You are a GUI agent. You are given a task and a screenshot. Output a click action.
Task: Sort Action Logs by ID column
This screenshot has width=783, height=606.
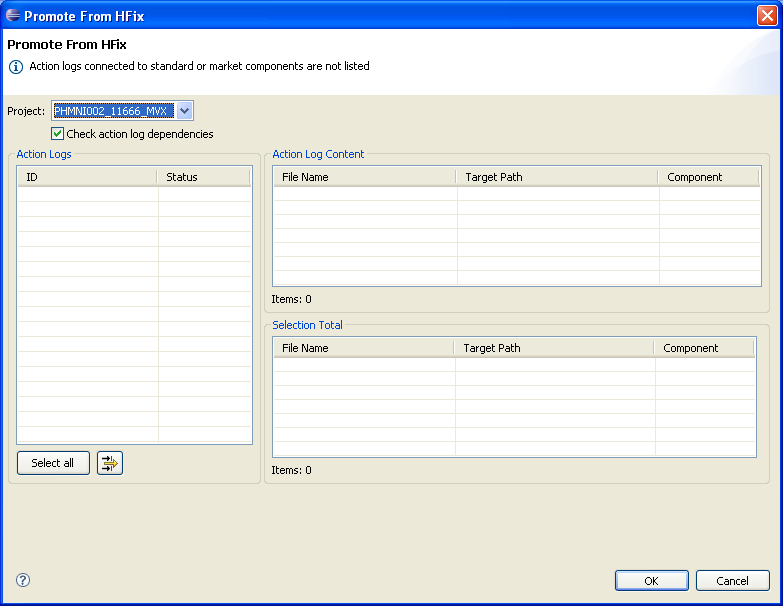point(87,177)
